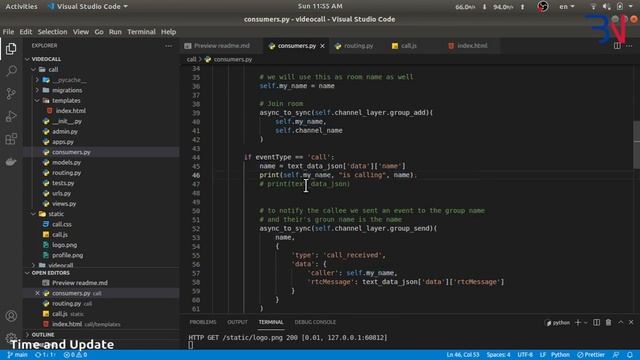Click consumers.py in the breadcrumb path
The width and height of the screenshot is (640, 360).
[x=233, y=60]
